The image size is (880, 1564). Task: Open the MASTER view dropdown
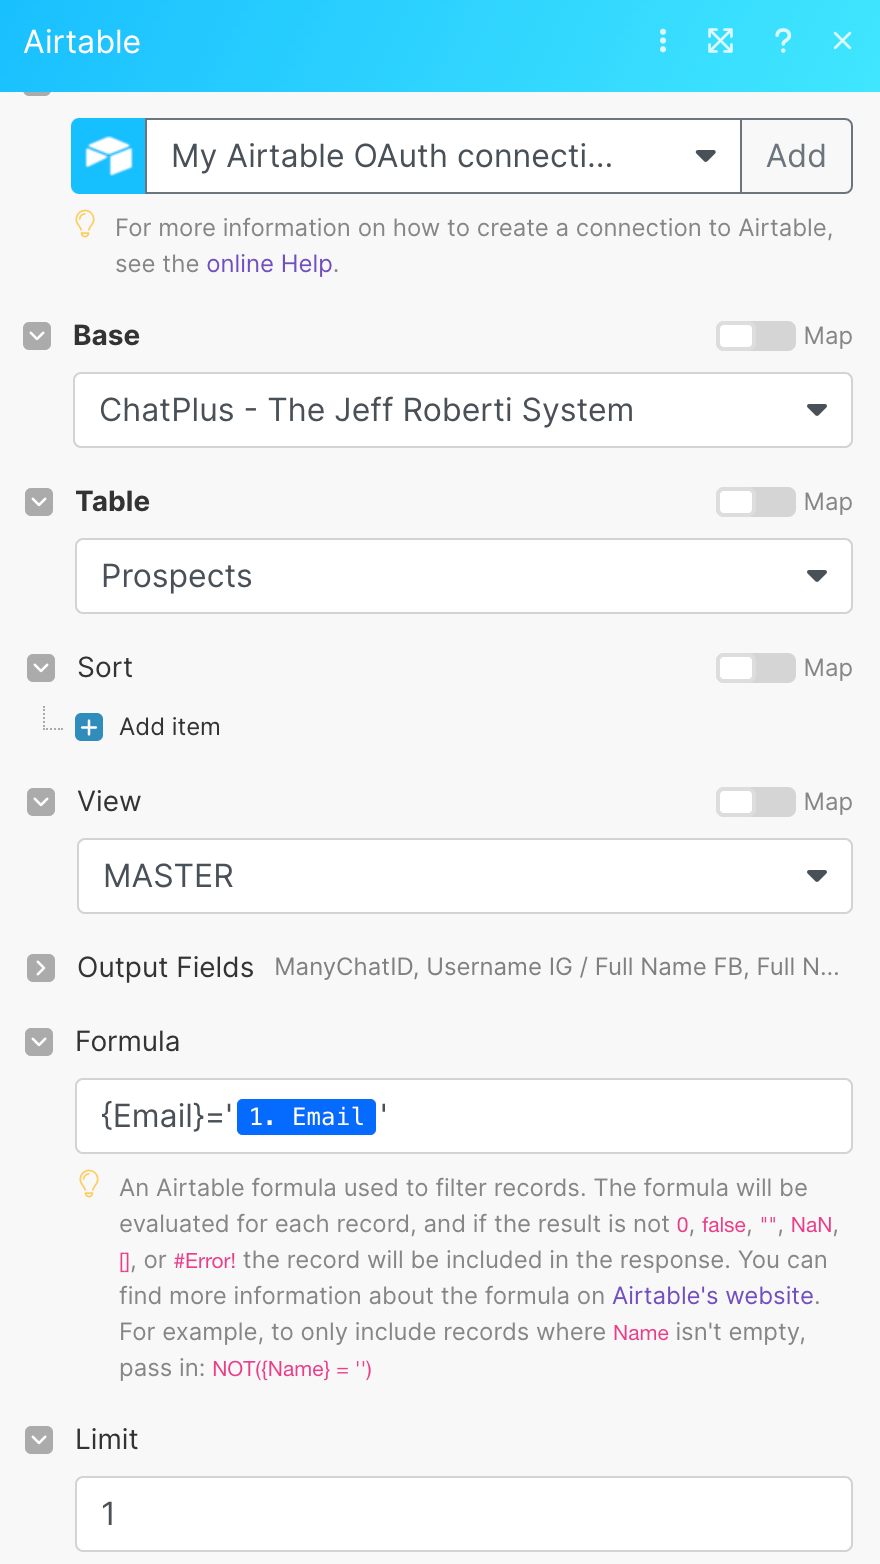click(465, 876)
